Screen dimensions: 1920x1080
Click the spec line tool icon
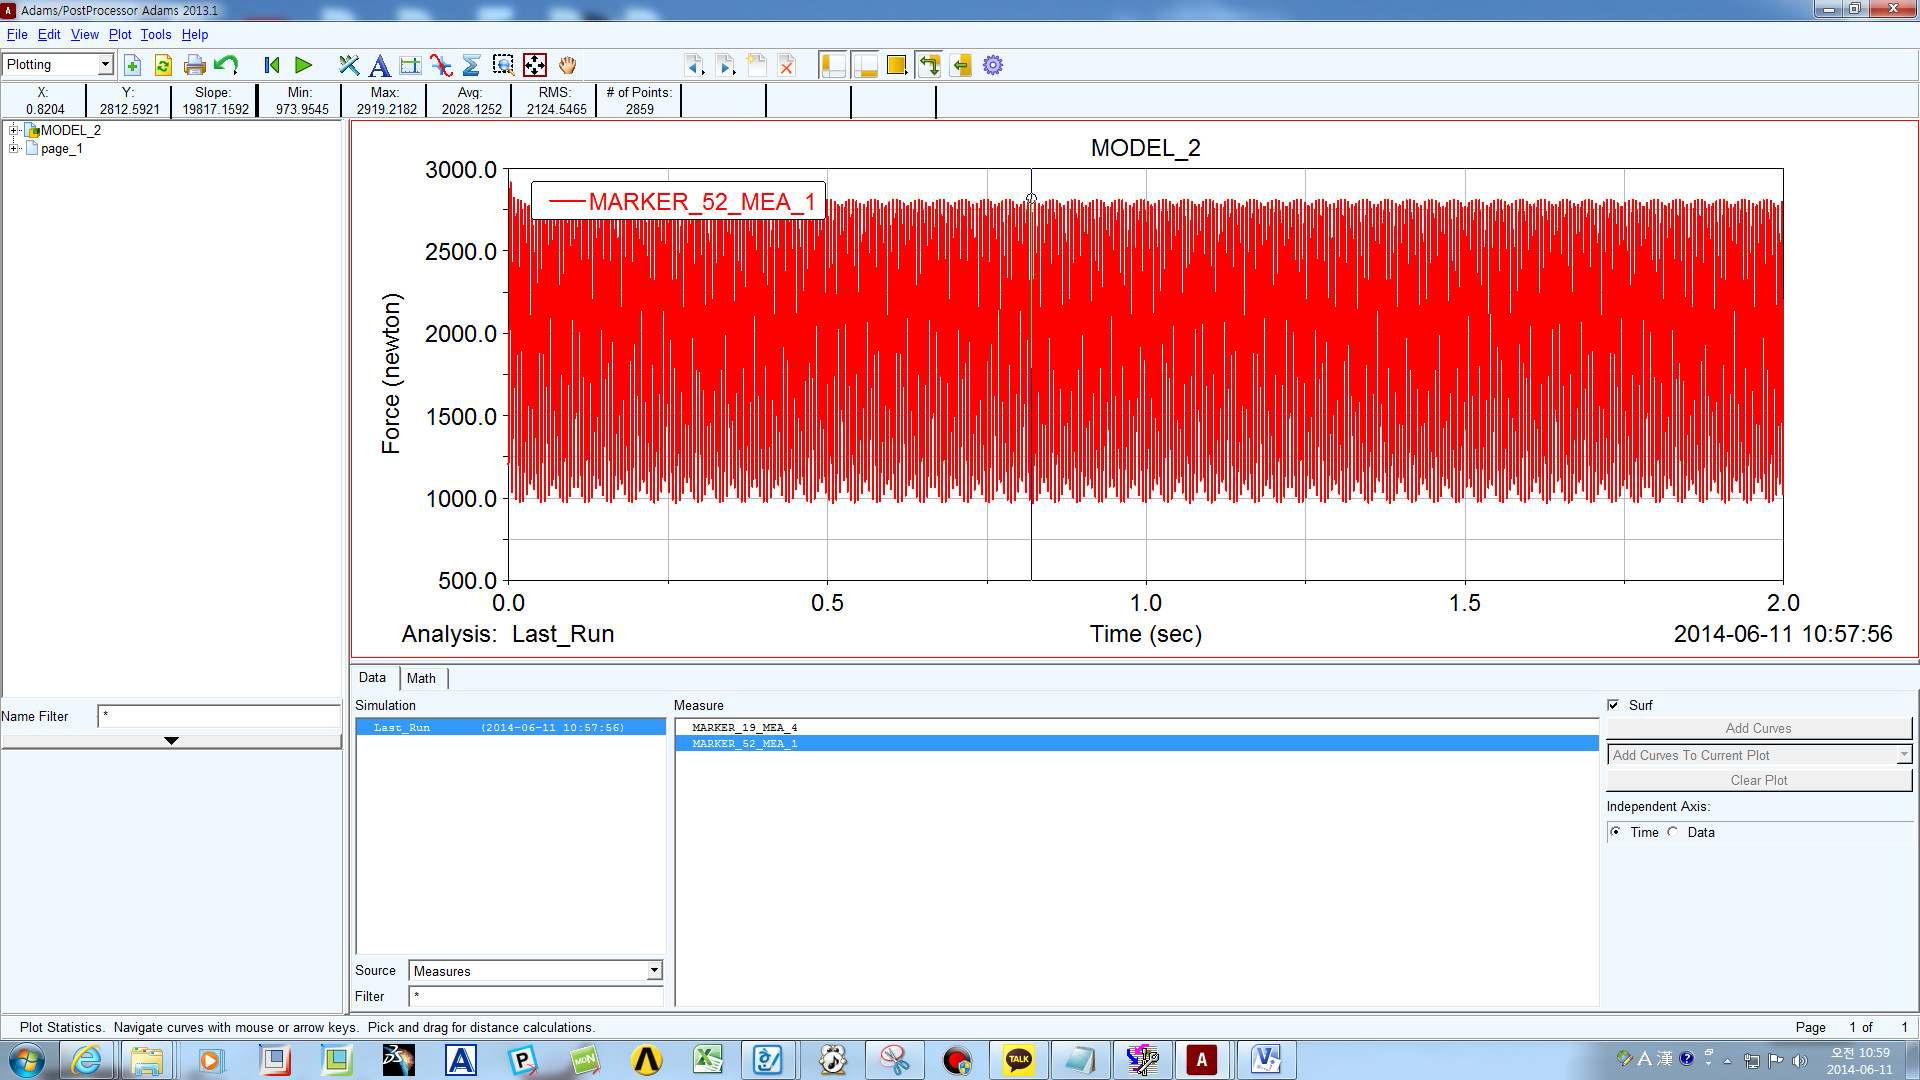pyautogui.click(x=410, y=65)
